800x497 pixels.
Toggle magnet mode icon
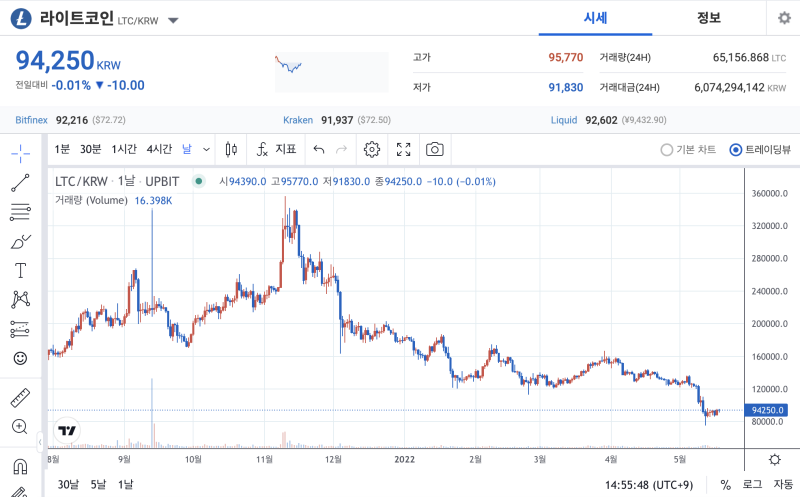point(20,466)
